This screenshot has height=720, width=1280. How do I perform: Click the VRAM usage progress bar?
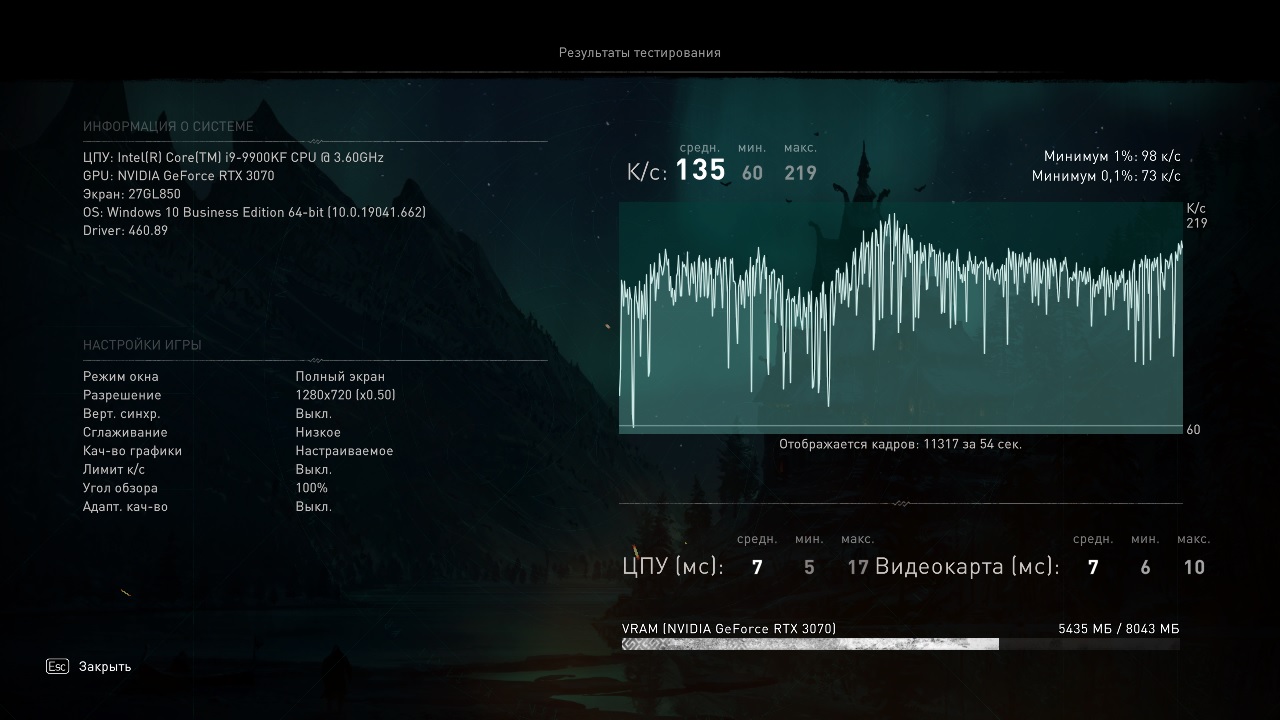click(901, 644)
